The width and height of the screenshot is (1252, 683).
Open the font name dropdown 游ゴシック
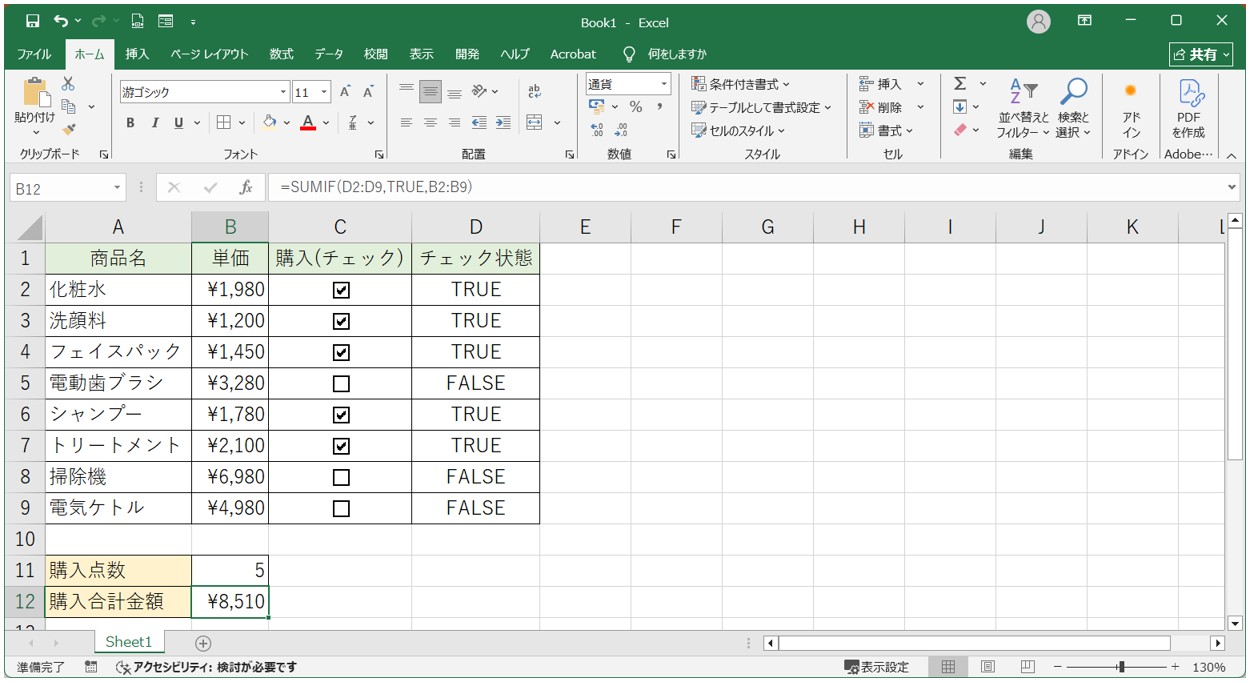click(x=283, y=92)
